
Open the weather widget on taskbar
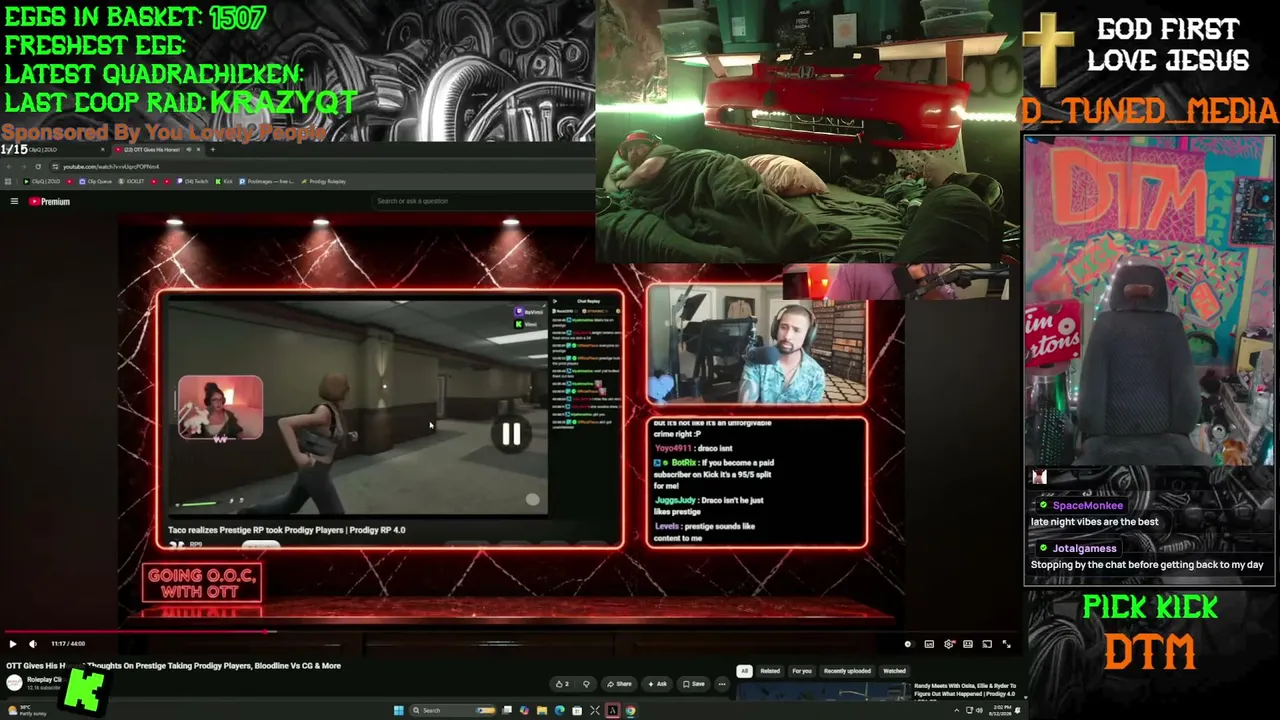click(26, 710)
